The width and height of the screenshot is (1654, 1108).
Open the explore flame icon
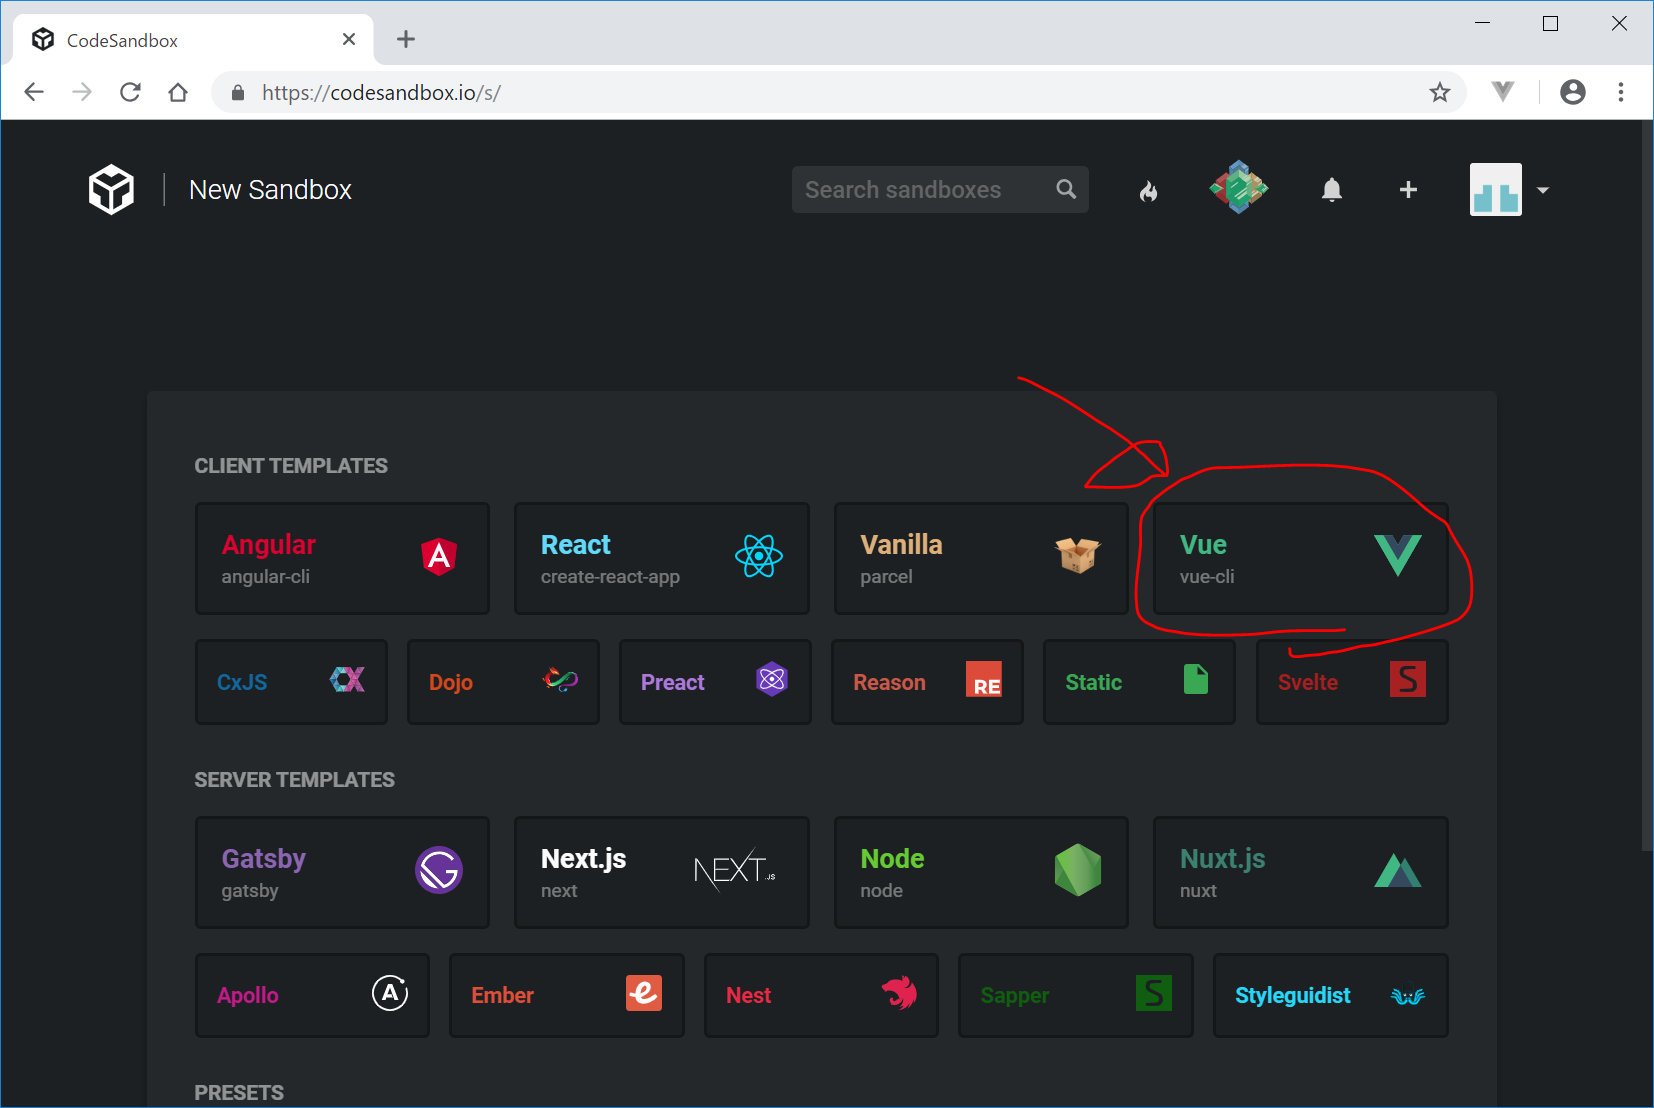coord(1148,190)
